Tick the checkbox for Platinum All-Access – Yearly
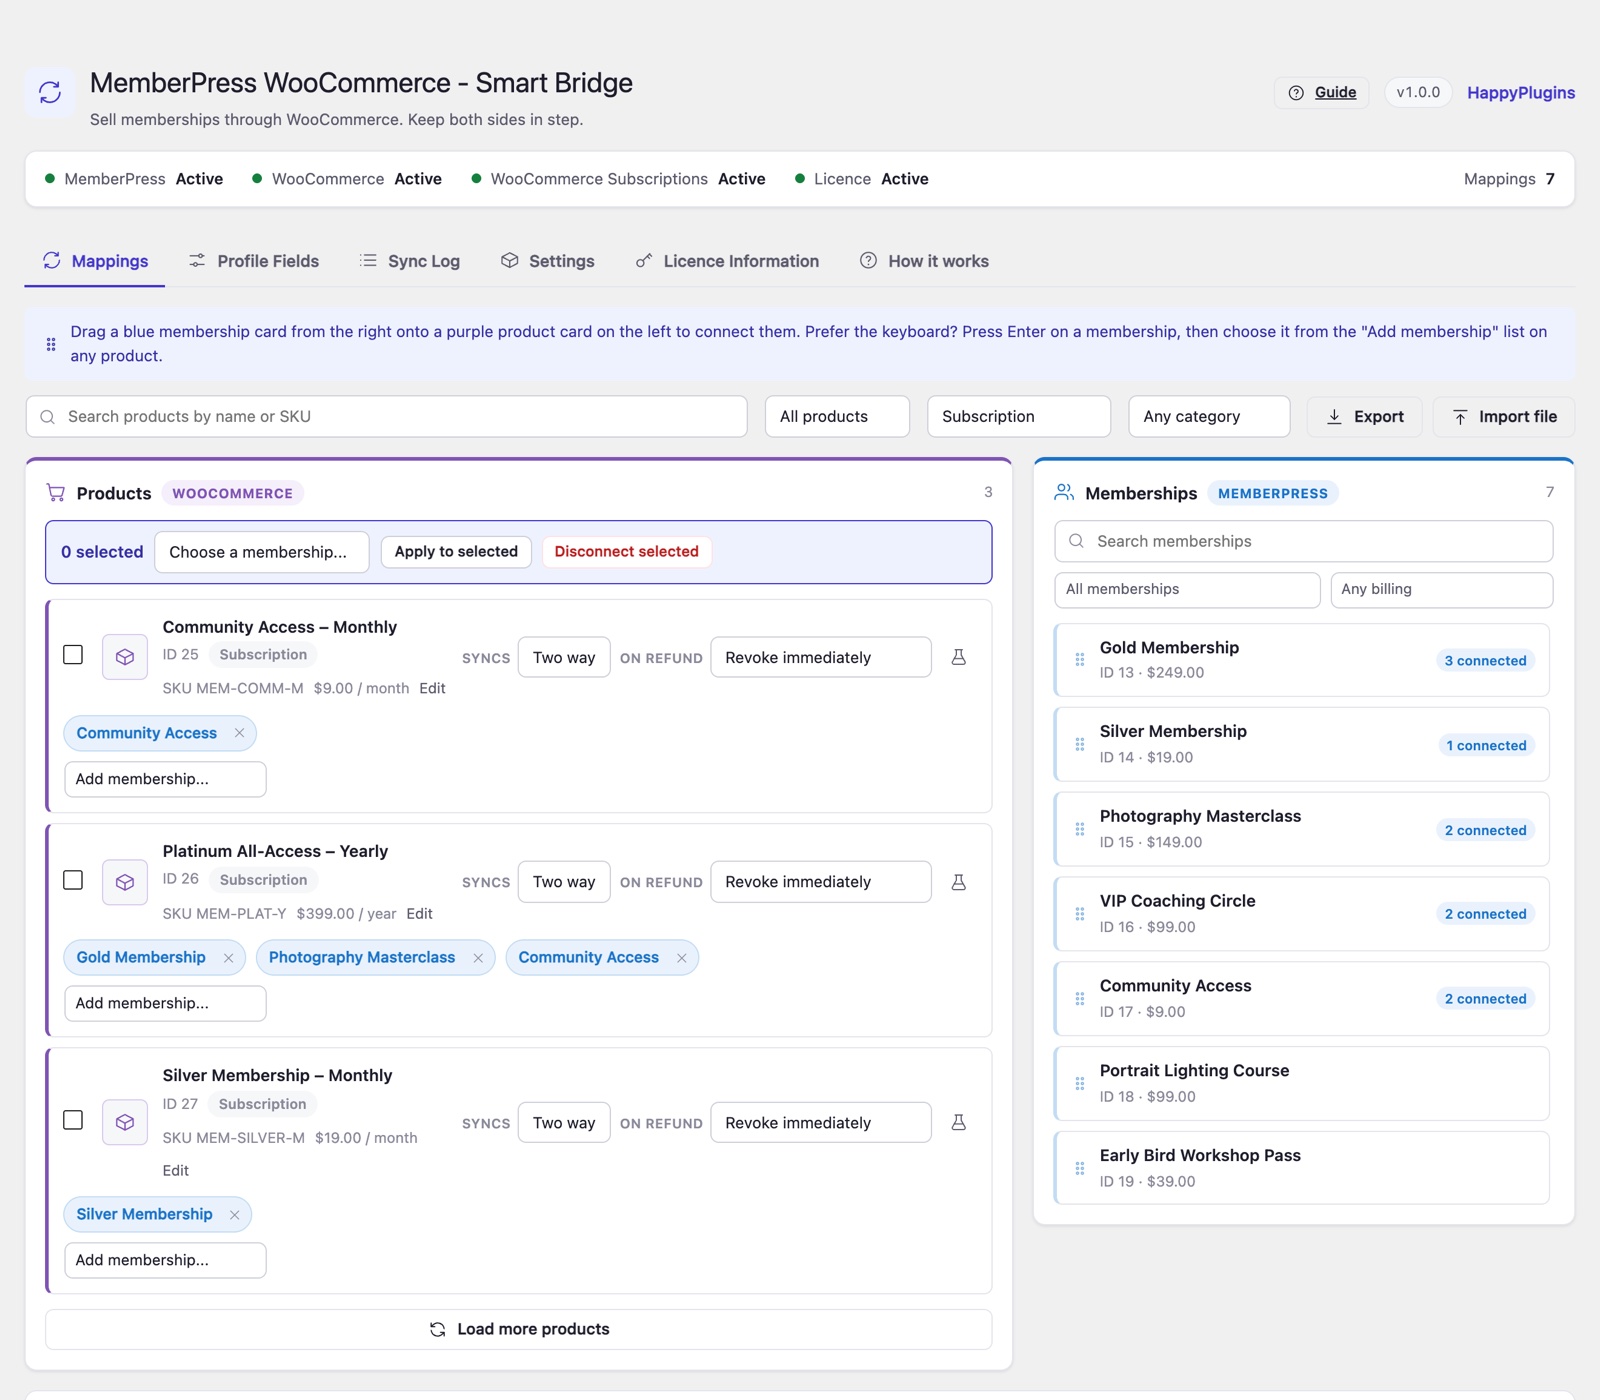This screenshot has height=1400, width=1600. click(x=73, y=880)
